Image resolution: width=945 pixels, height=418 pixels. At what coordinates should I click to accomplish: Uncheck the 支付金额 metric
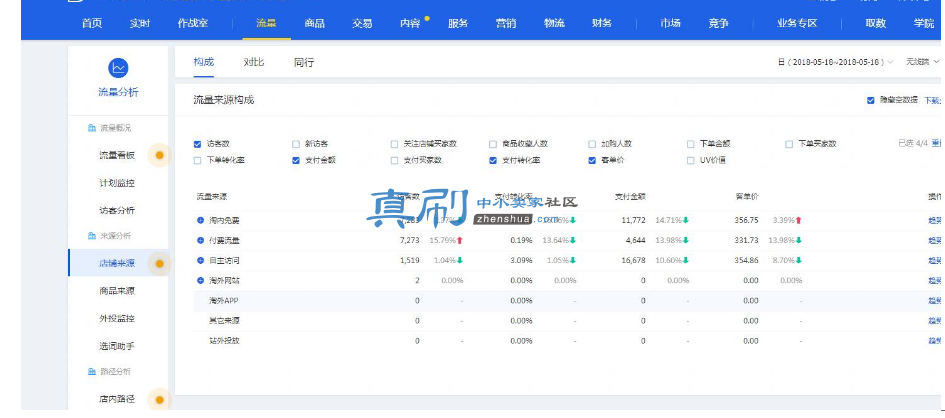pyautogui.click(x=295, y=160)
